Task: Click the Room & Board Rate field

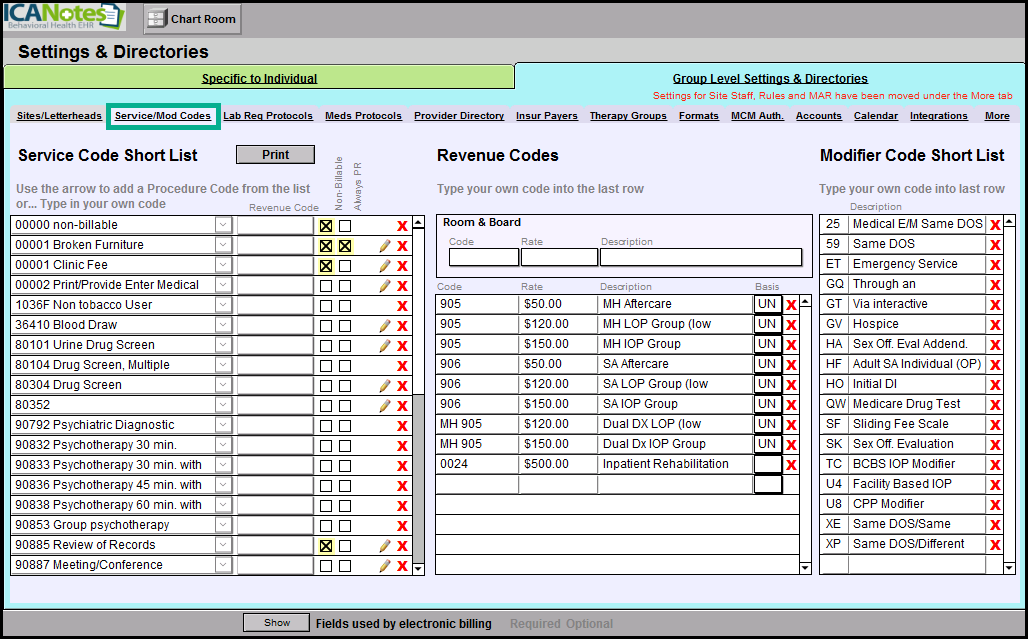Action: pyautogui.click(x=559, y=258)
